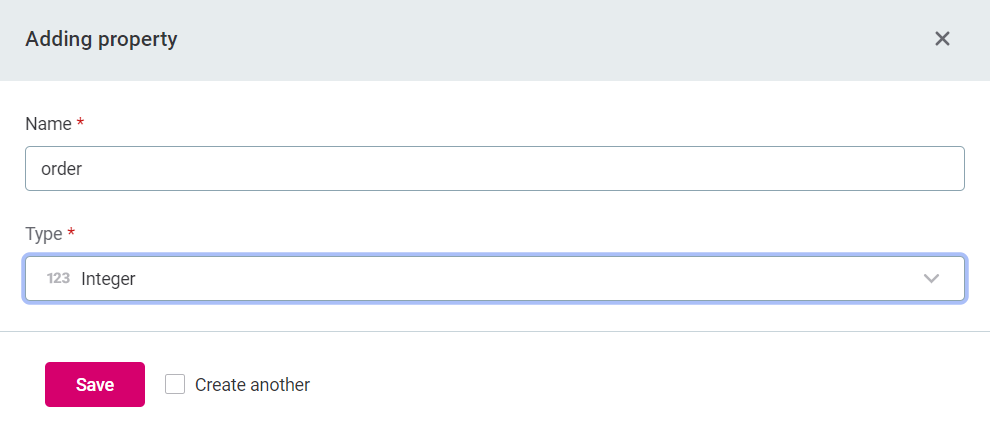Click the Adding property title text
Viewport: 990px width, 431px height.
tap(101, 40)
